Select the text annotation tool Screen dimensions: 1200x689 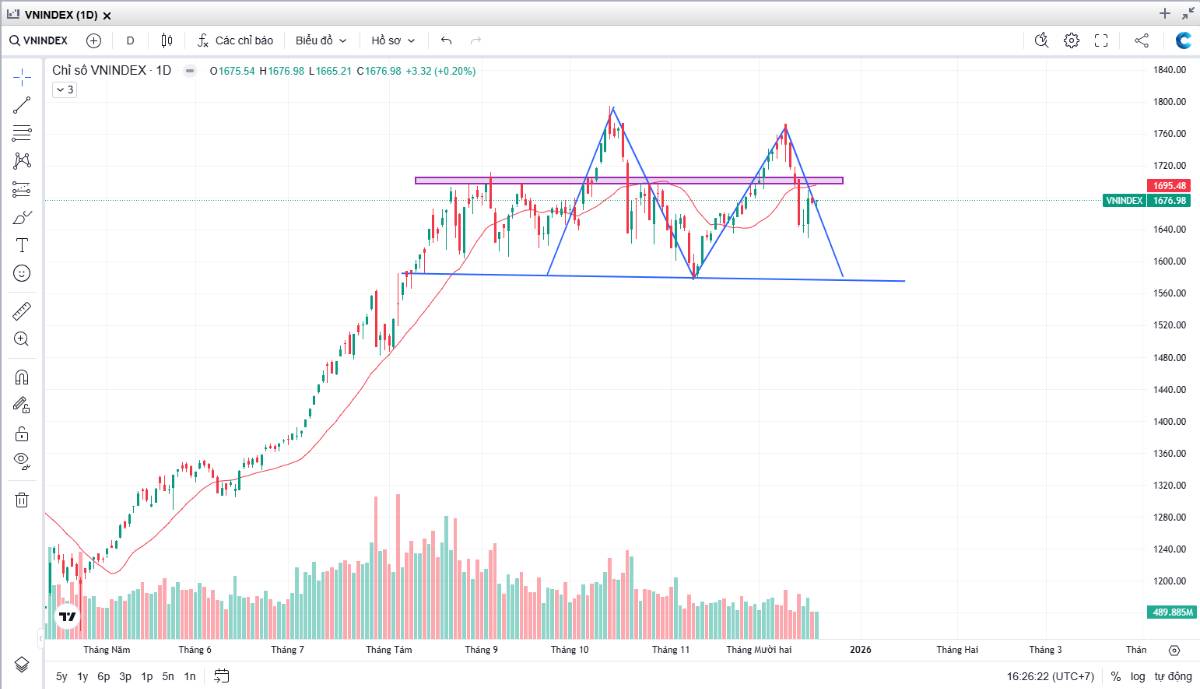coord(21,245)
